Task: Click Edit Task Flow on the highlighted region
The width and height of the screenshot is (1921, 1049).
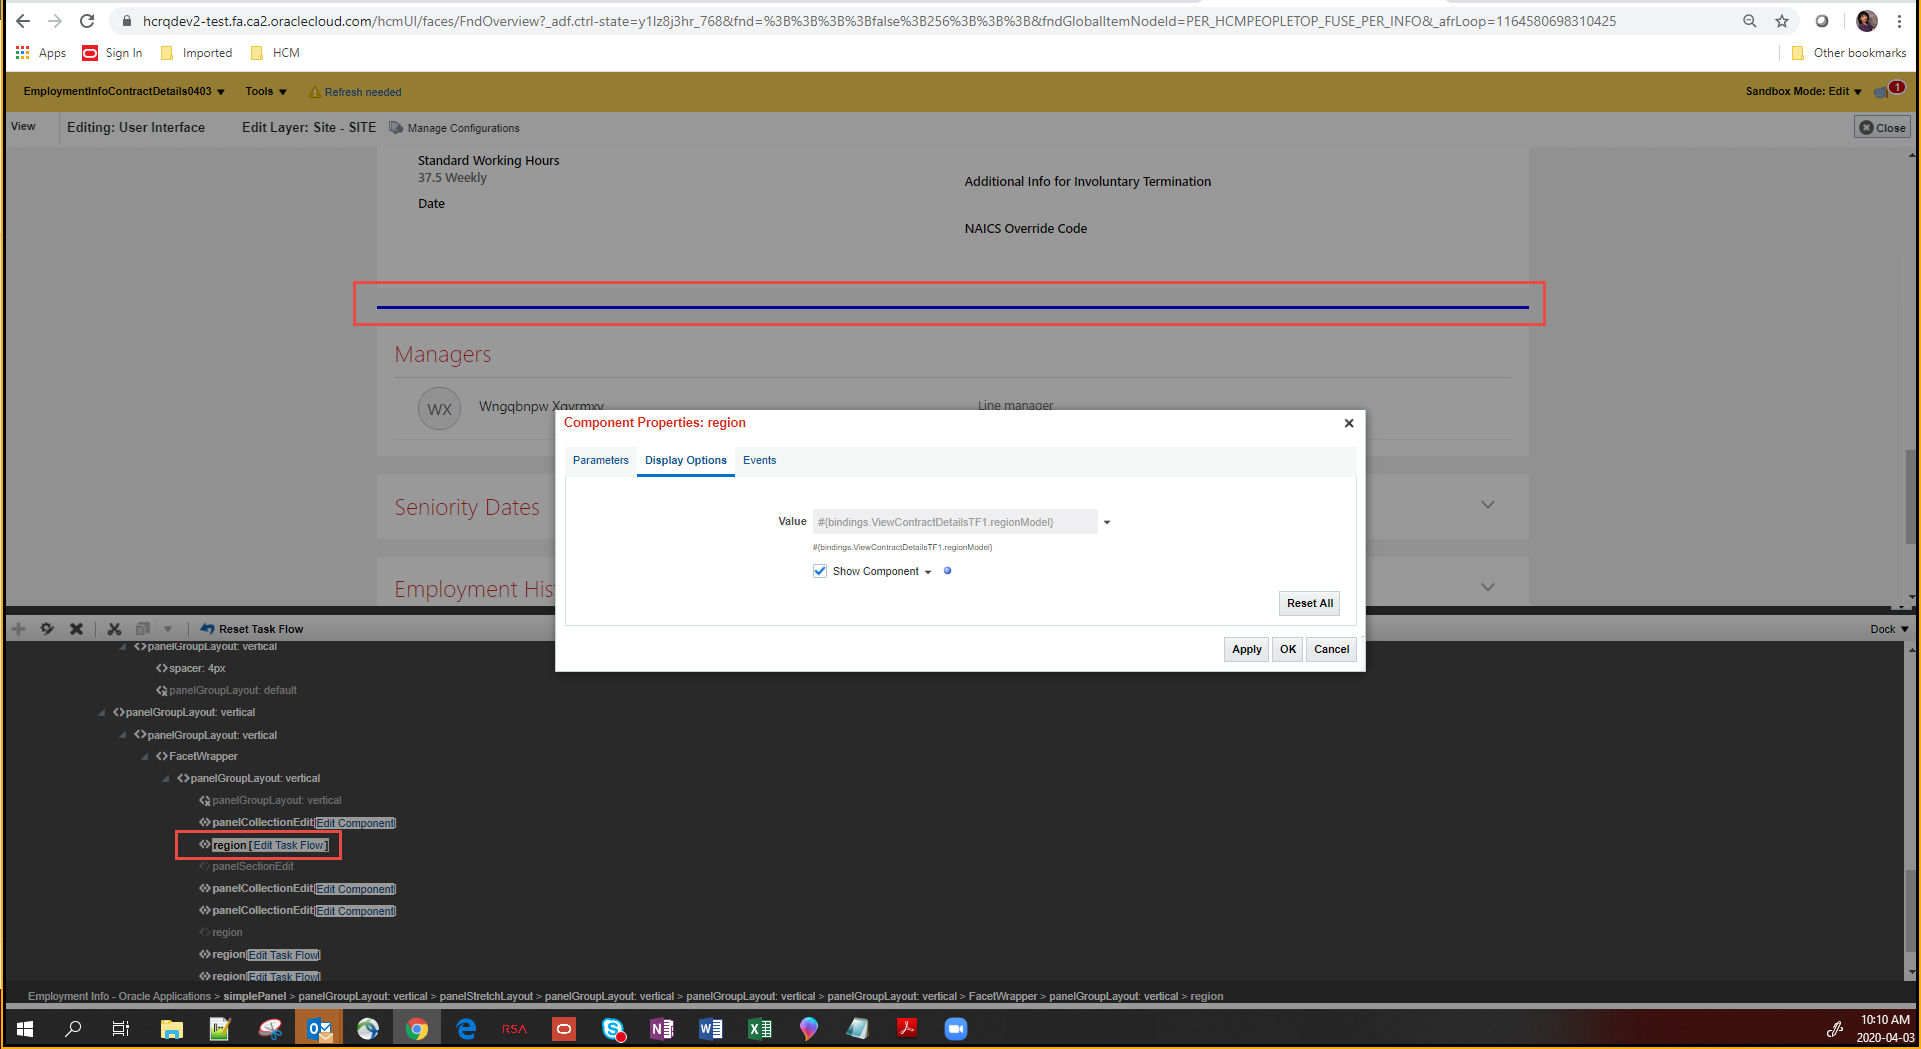Action: coord(288,845)
